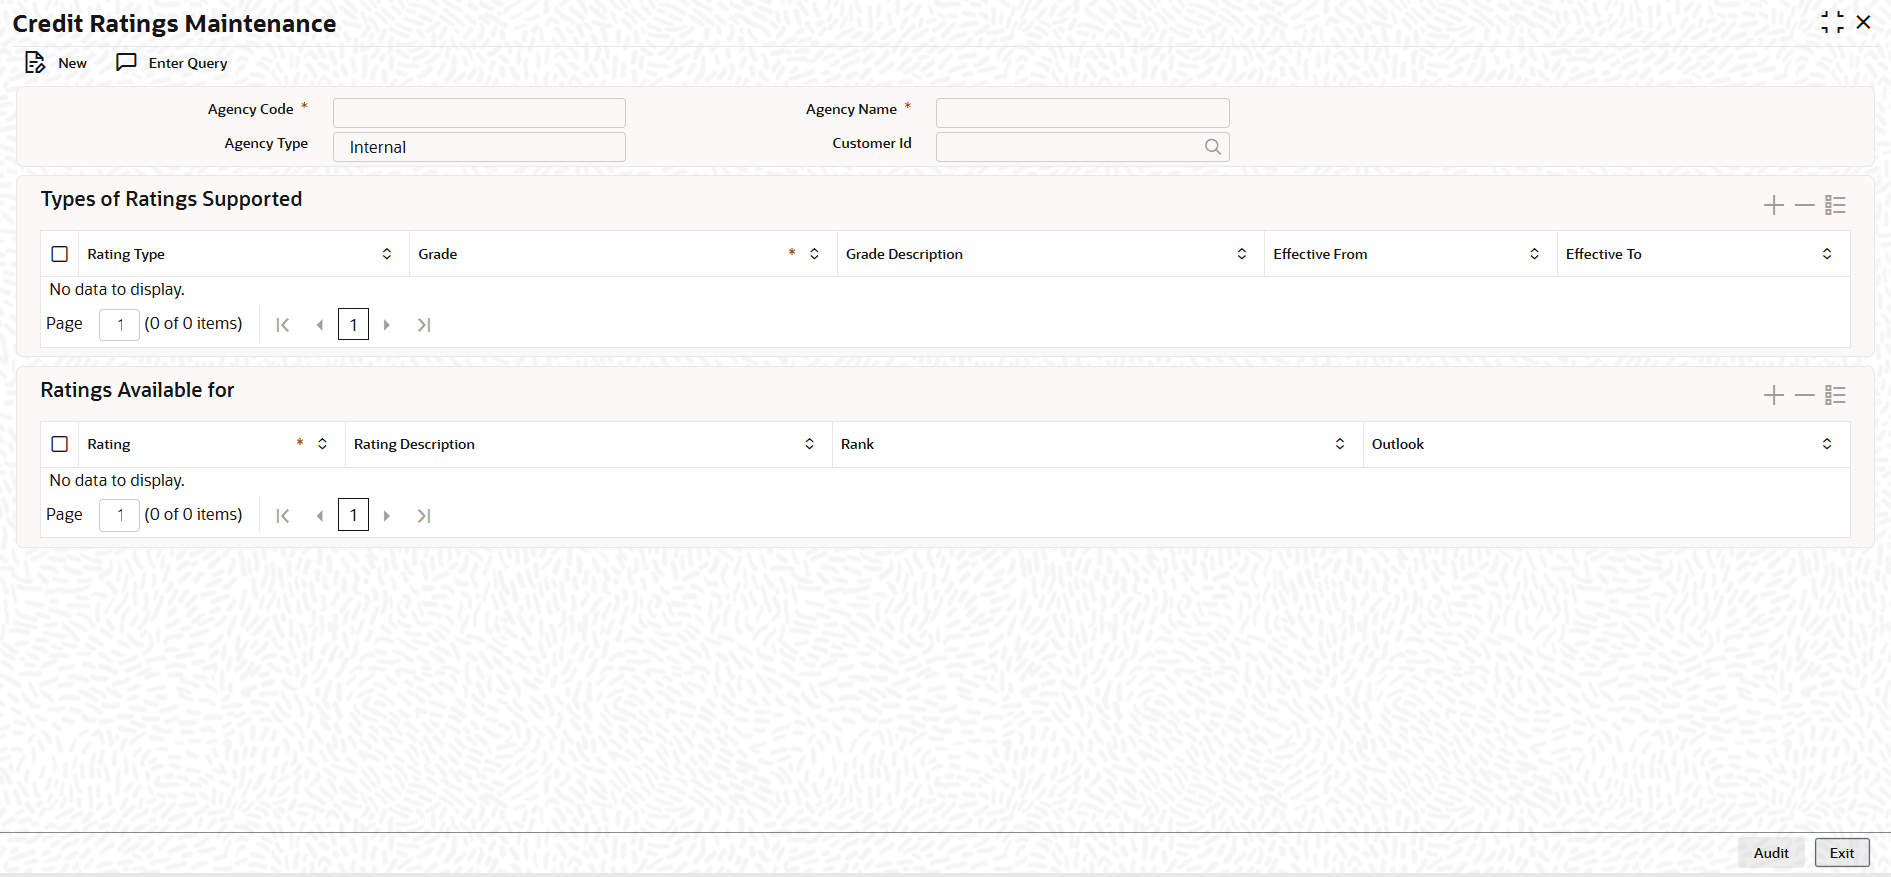Sort by Rating column

[322, 444]
